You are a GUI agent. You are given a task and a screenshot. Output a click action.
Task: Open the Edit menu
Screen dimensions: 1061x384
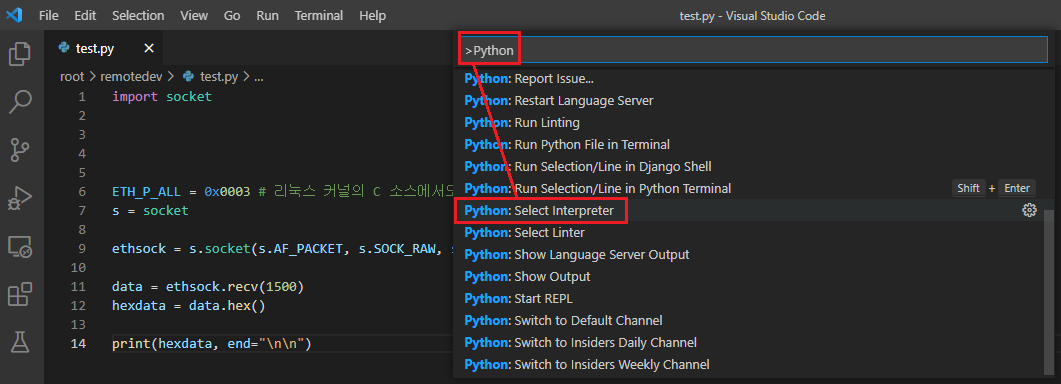pyautogui.click(x=85, y=15)
